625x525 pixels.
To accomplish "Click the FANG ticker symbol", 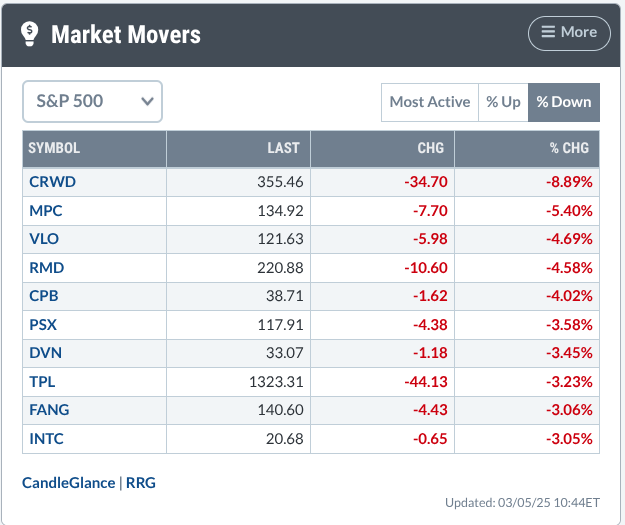I will click(x=49, y=410).
